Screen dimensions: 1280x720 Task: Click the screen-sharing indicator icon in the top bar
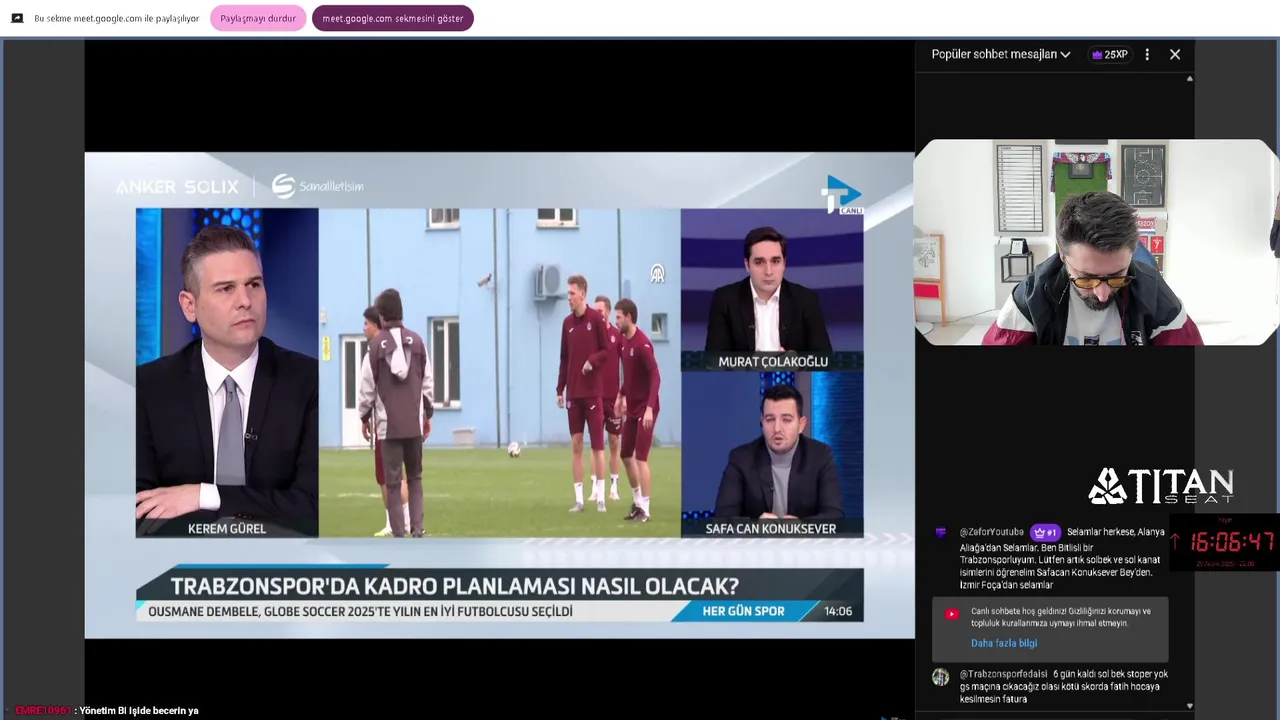pyautogui.click(x=17, y=18)
